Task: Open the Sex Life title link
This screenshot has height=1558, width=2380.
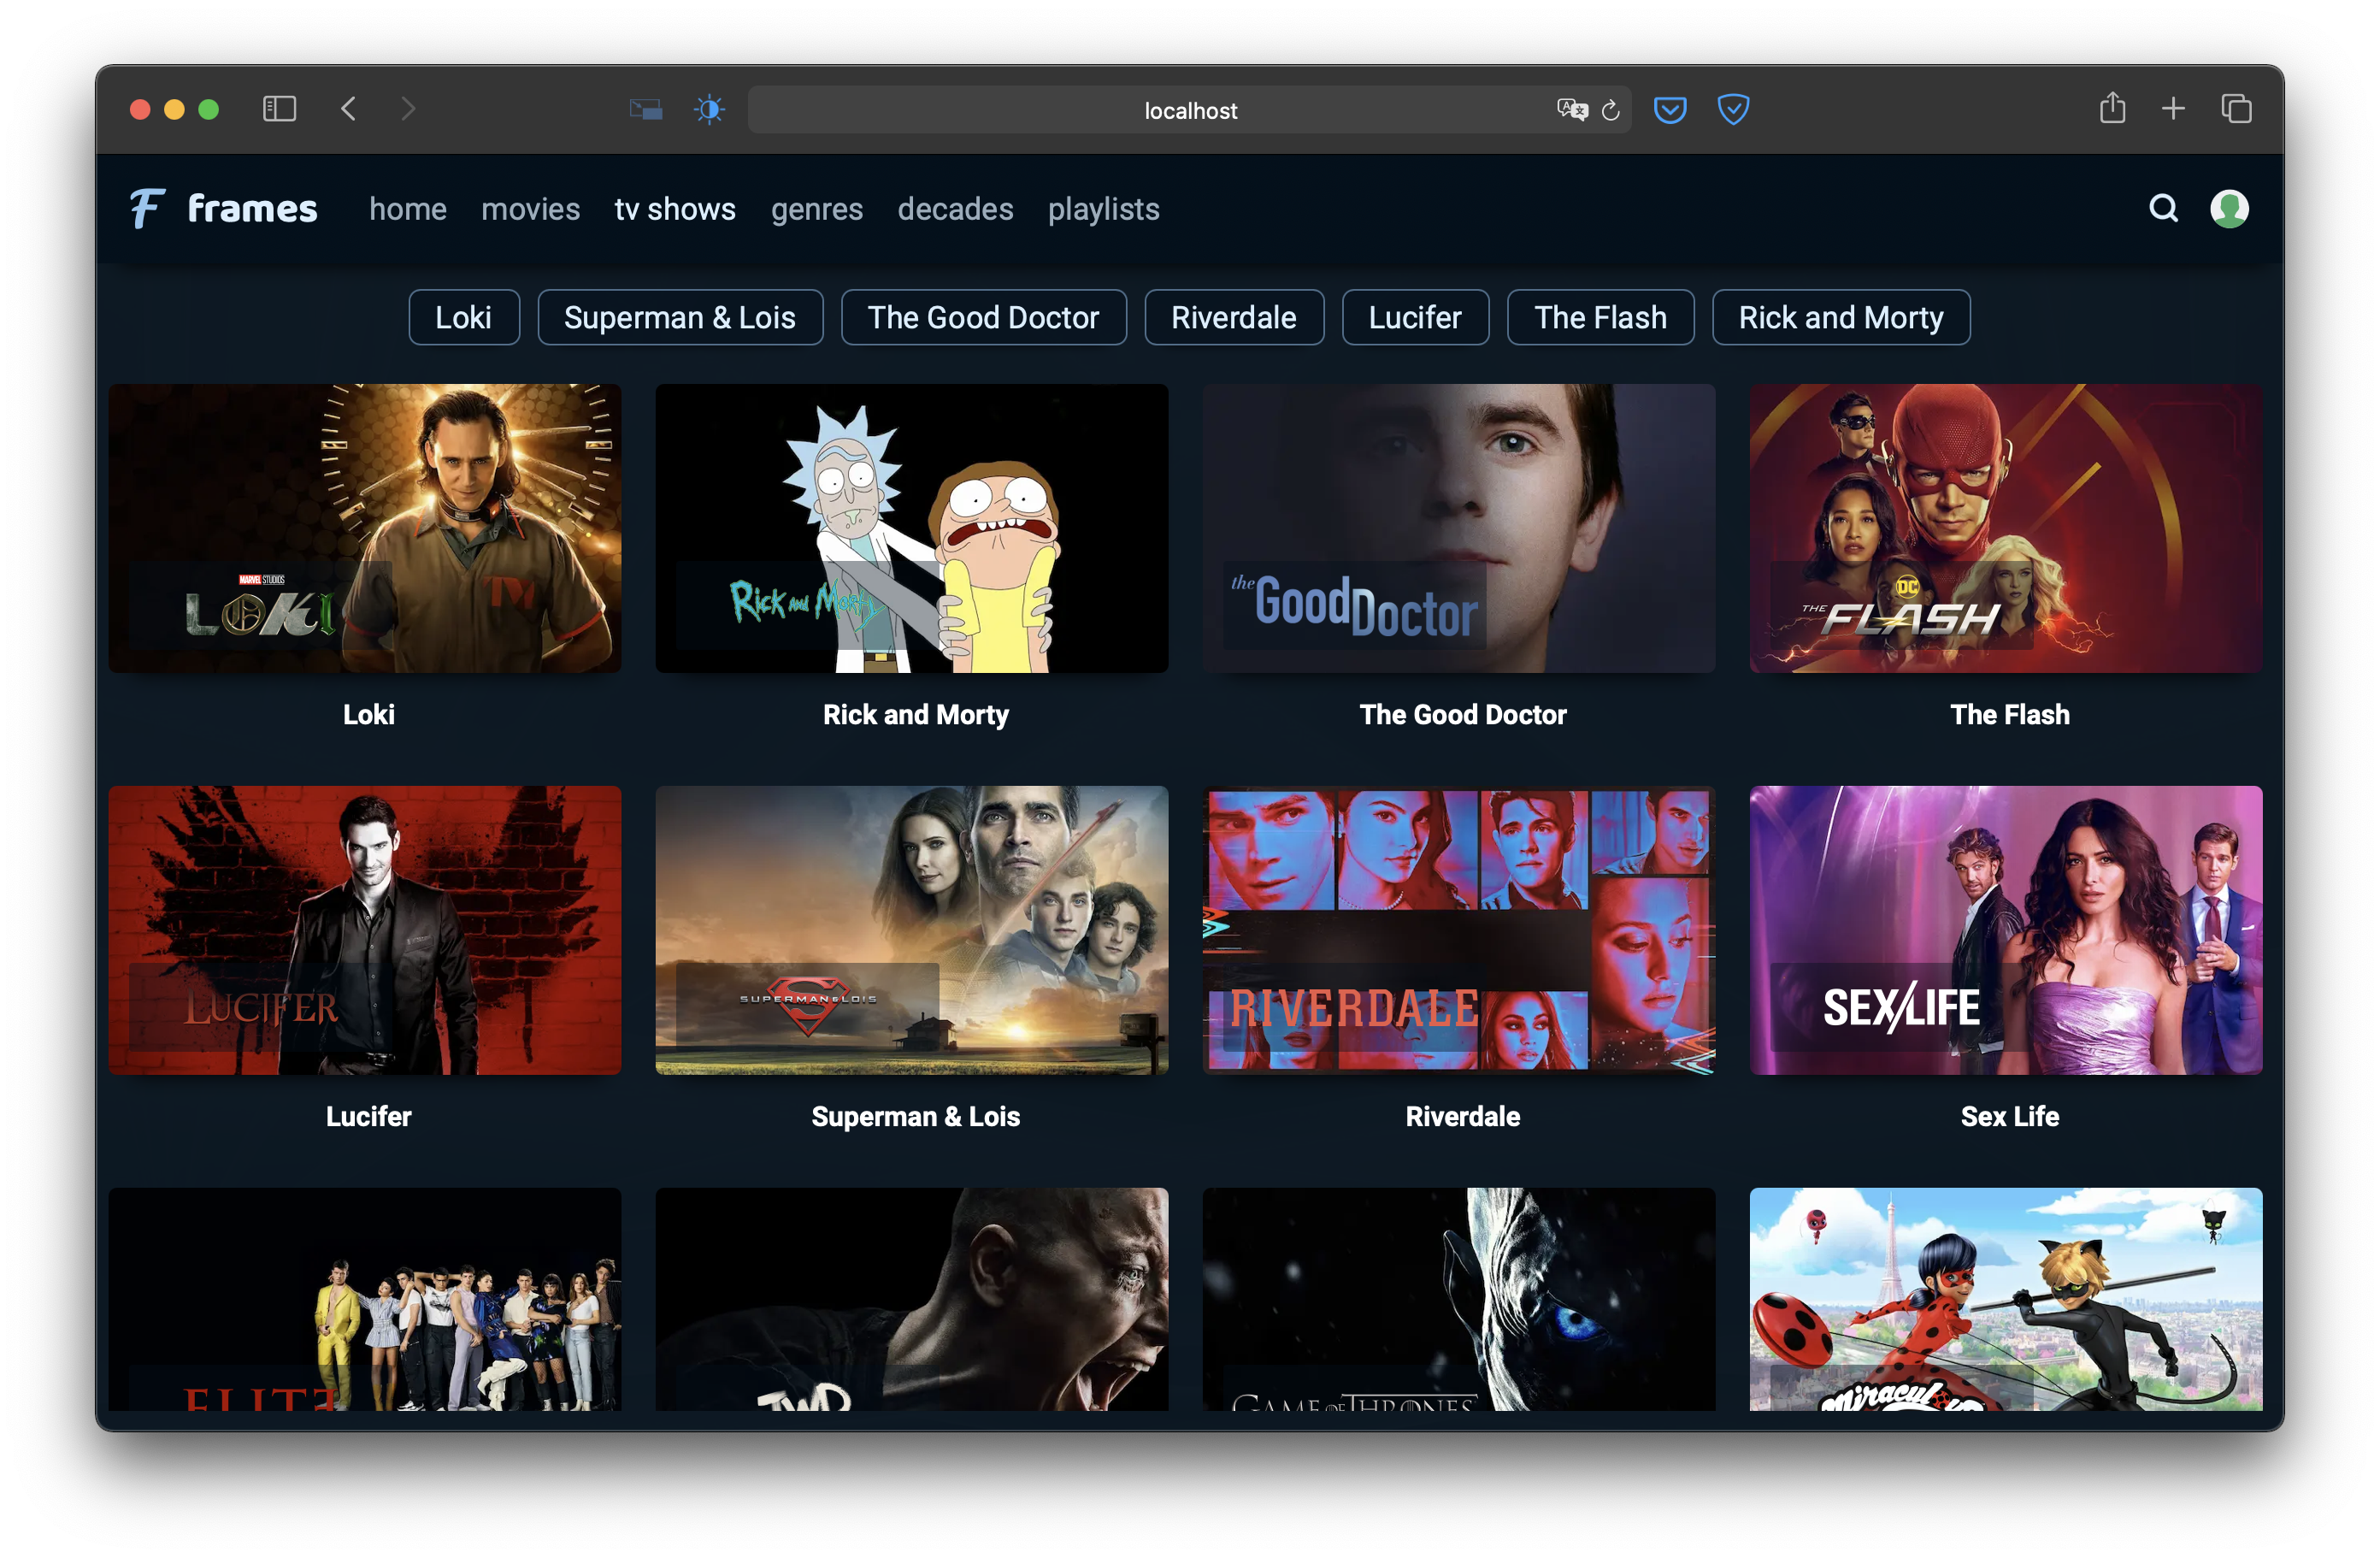Action: 2008,1116
